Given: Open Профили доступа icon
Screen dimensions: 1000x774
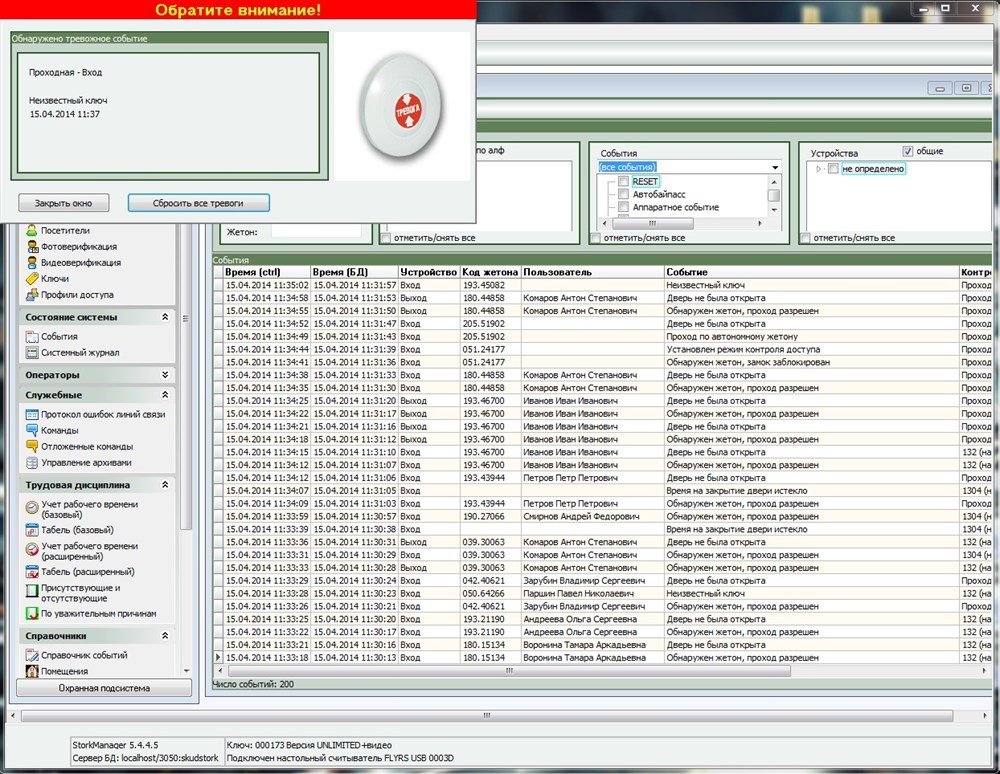Looking at the screenshot, I should [x=31, y=295].
